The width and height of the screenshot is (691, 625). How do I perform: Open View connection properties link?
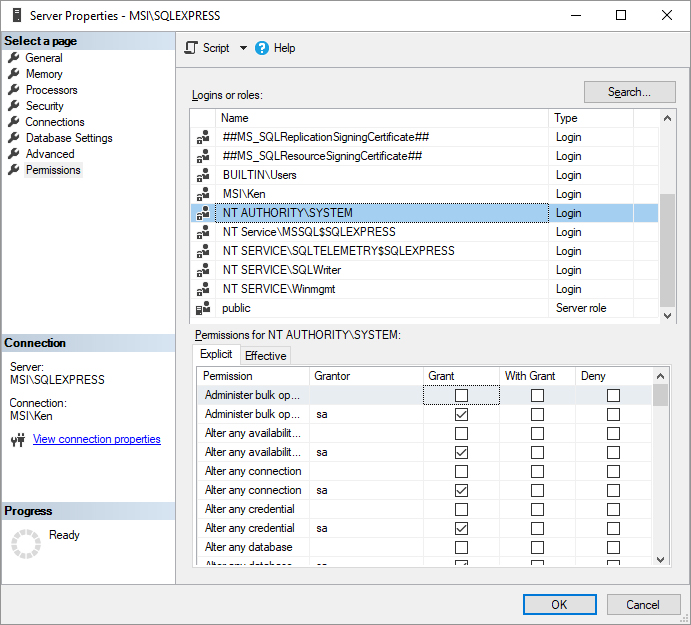coord(96,439)
